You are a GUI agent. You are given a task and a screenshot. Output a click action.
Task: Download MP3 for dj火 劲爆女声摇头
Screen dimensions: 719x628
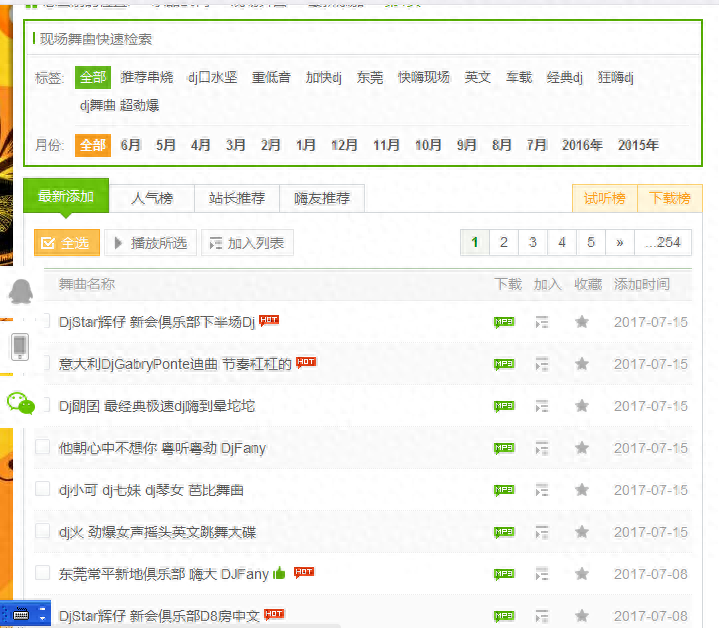click(504, 532)
